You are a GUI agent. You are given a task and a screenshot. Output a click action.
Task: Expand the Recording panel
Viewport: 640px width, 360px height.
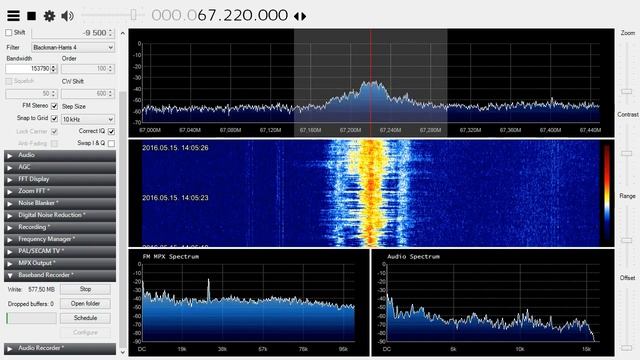[x=60, y=227]
